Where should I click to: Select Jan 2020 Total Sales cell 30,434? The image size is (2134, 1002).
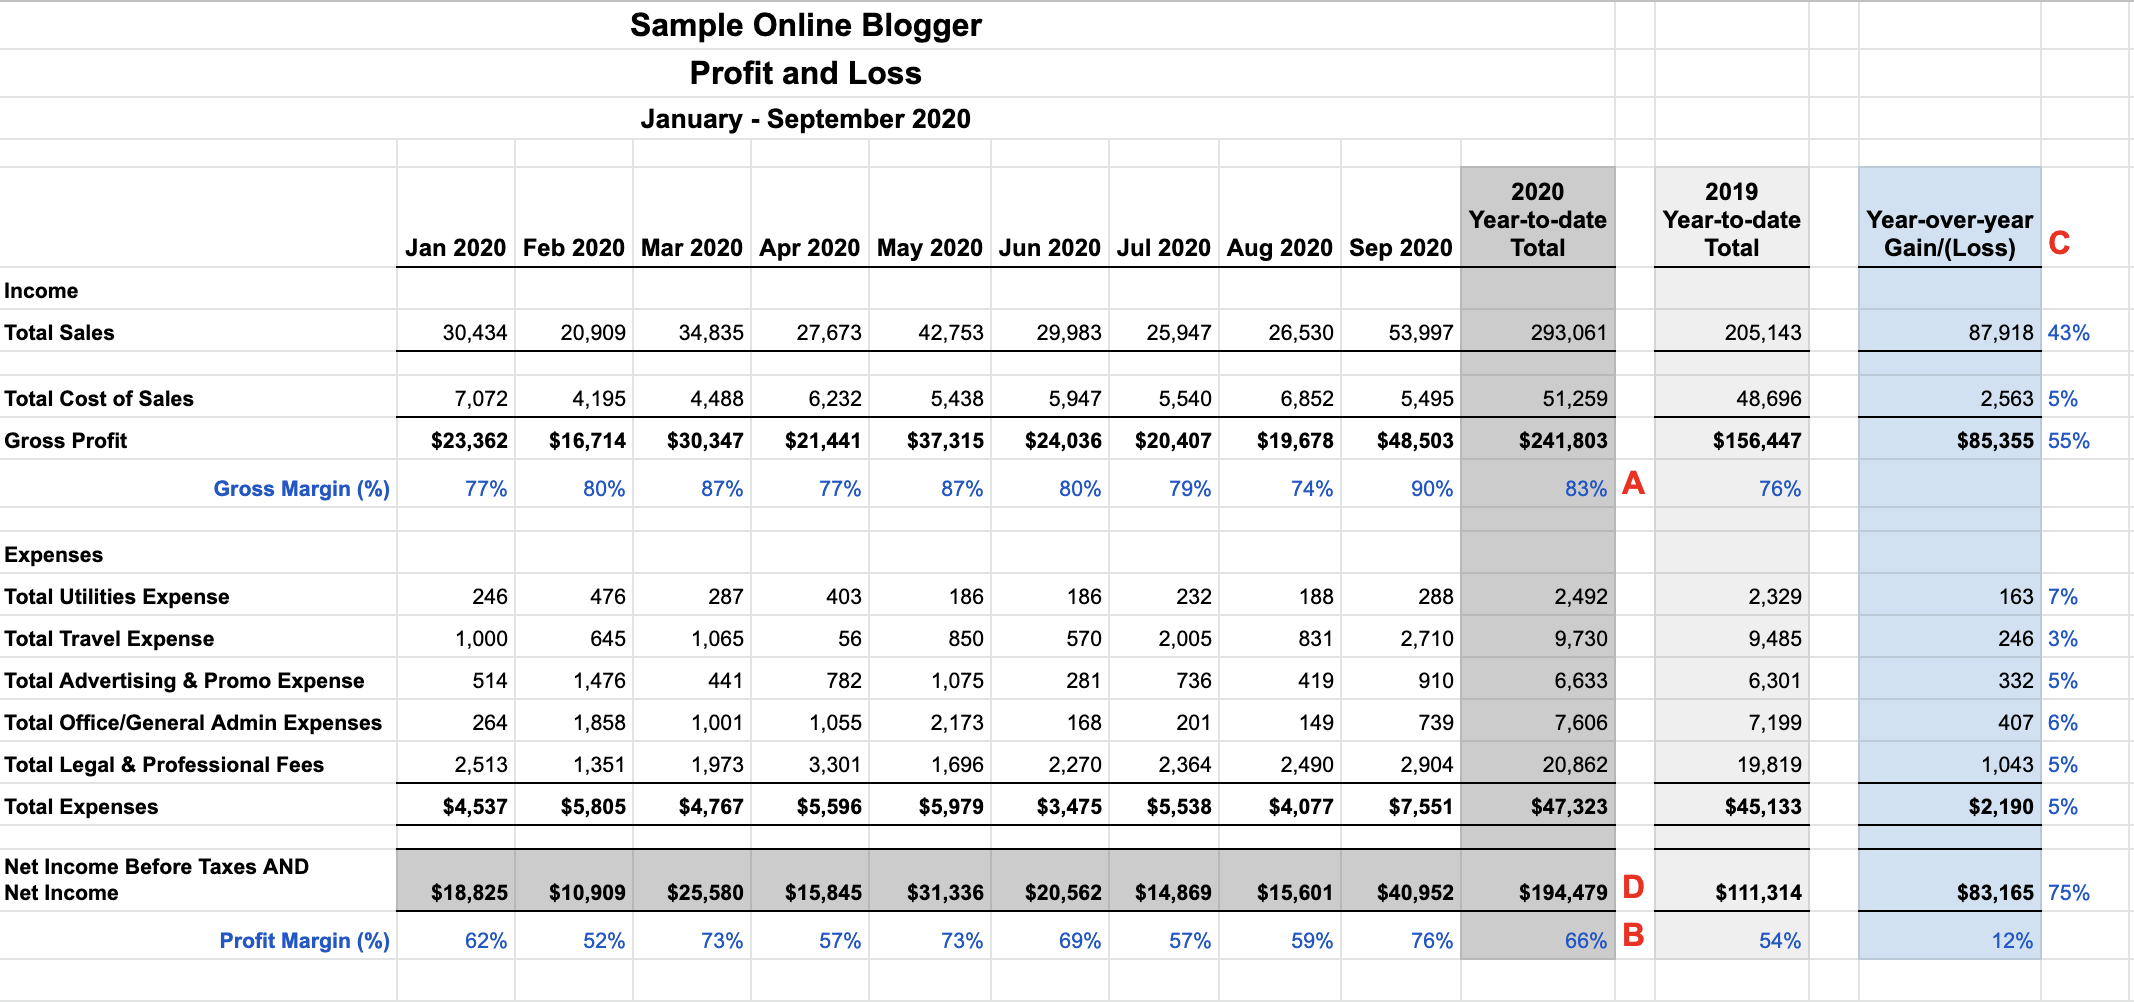[475, 333]
